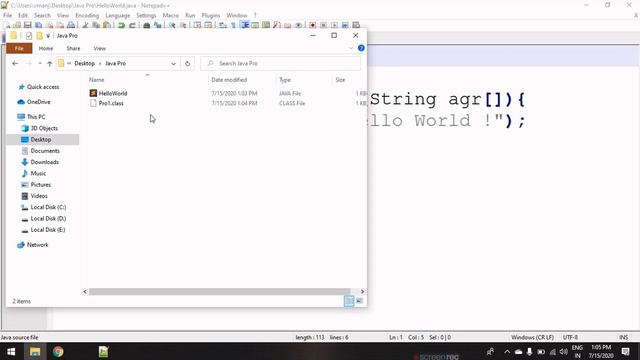The width and height of the screenshot is (640, 360).
Task: Sort by Date modified column header
Action: pyautogui.click(x=229, y=80)
